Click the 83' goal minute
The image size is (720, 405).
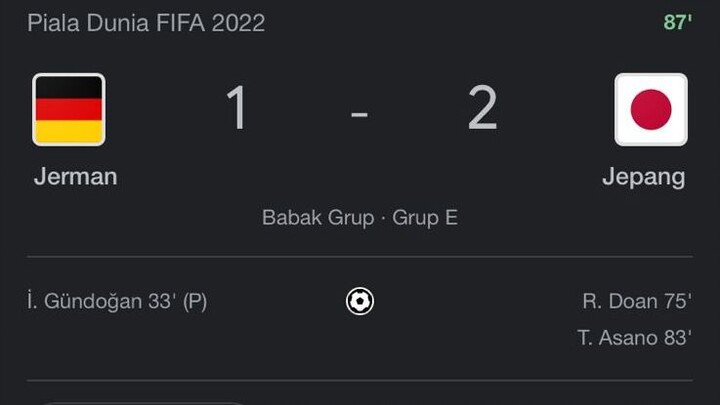click(x=678, y=338)
